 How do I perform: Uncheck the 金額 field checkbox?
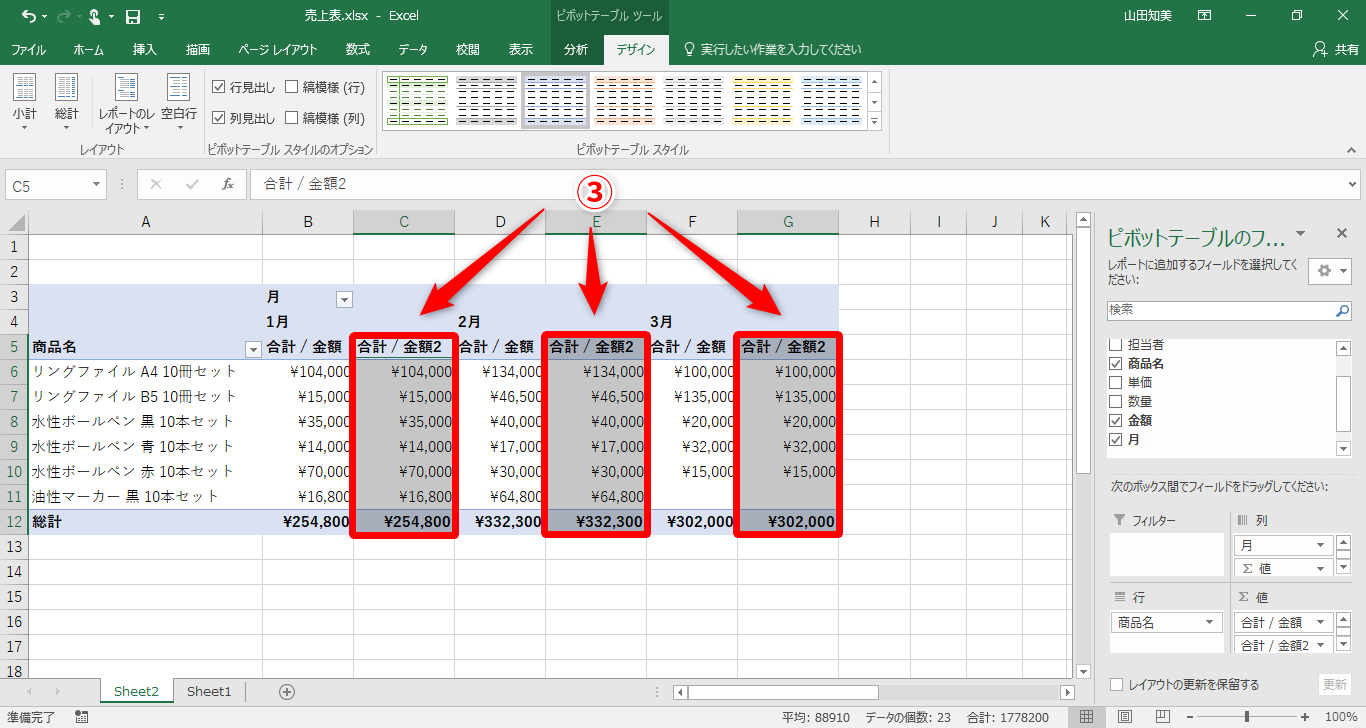pyautogui.click(x=1116, y=420)
